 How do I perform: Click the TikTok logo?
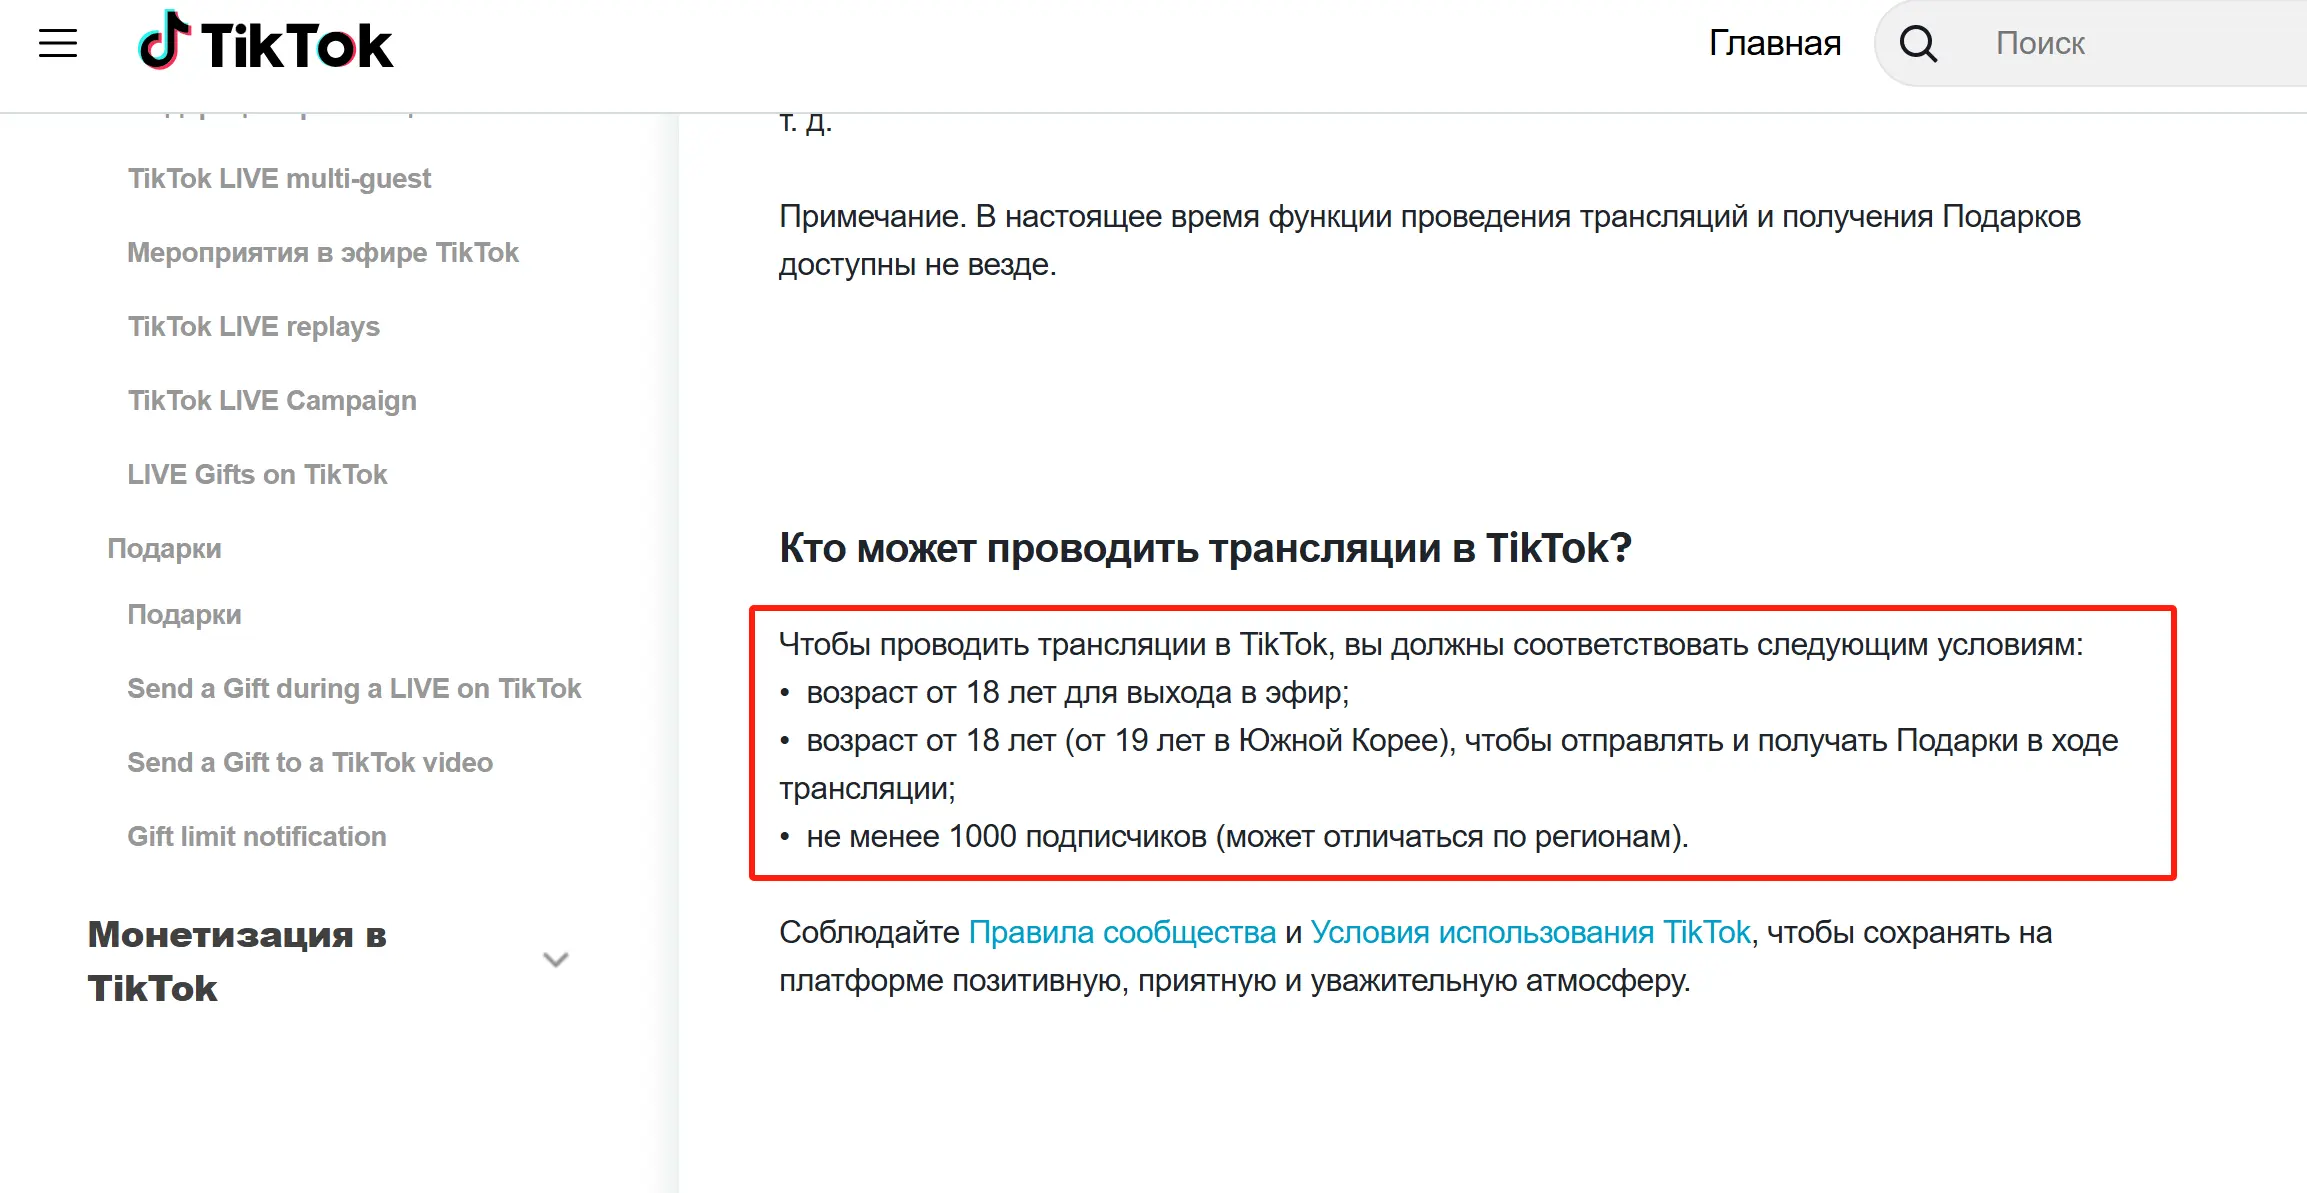(x=265, y=42)
